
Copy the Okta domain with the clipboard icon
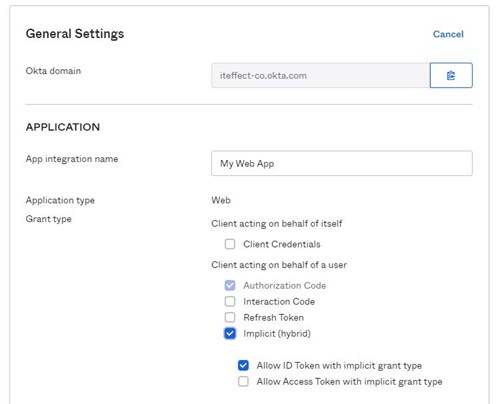[451, 75]
